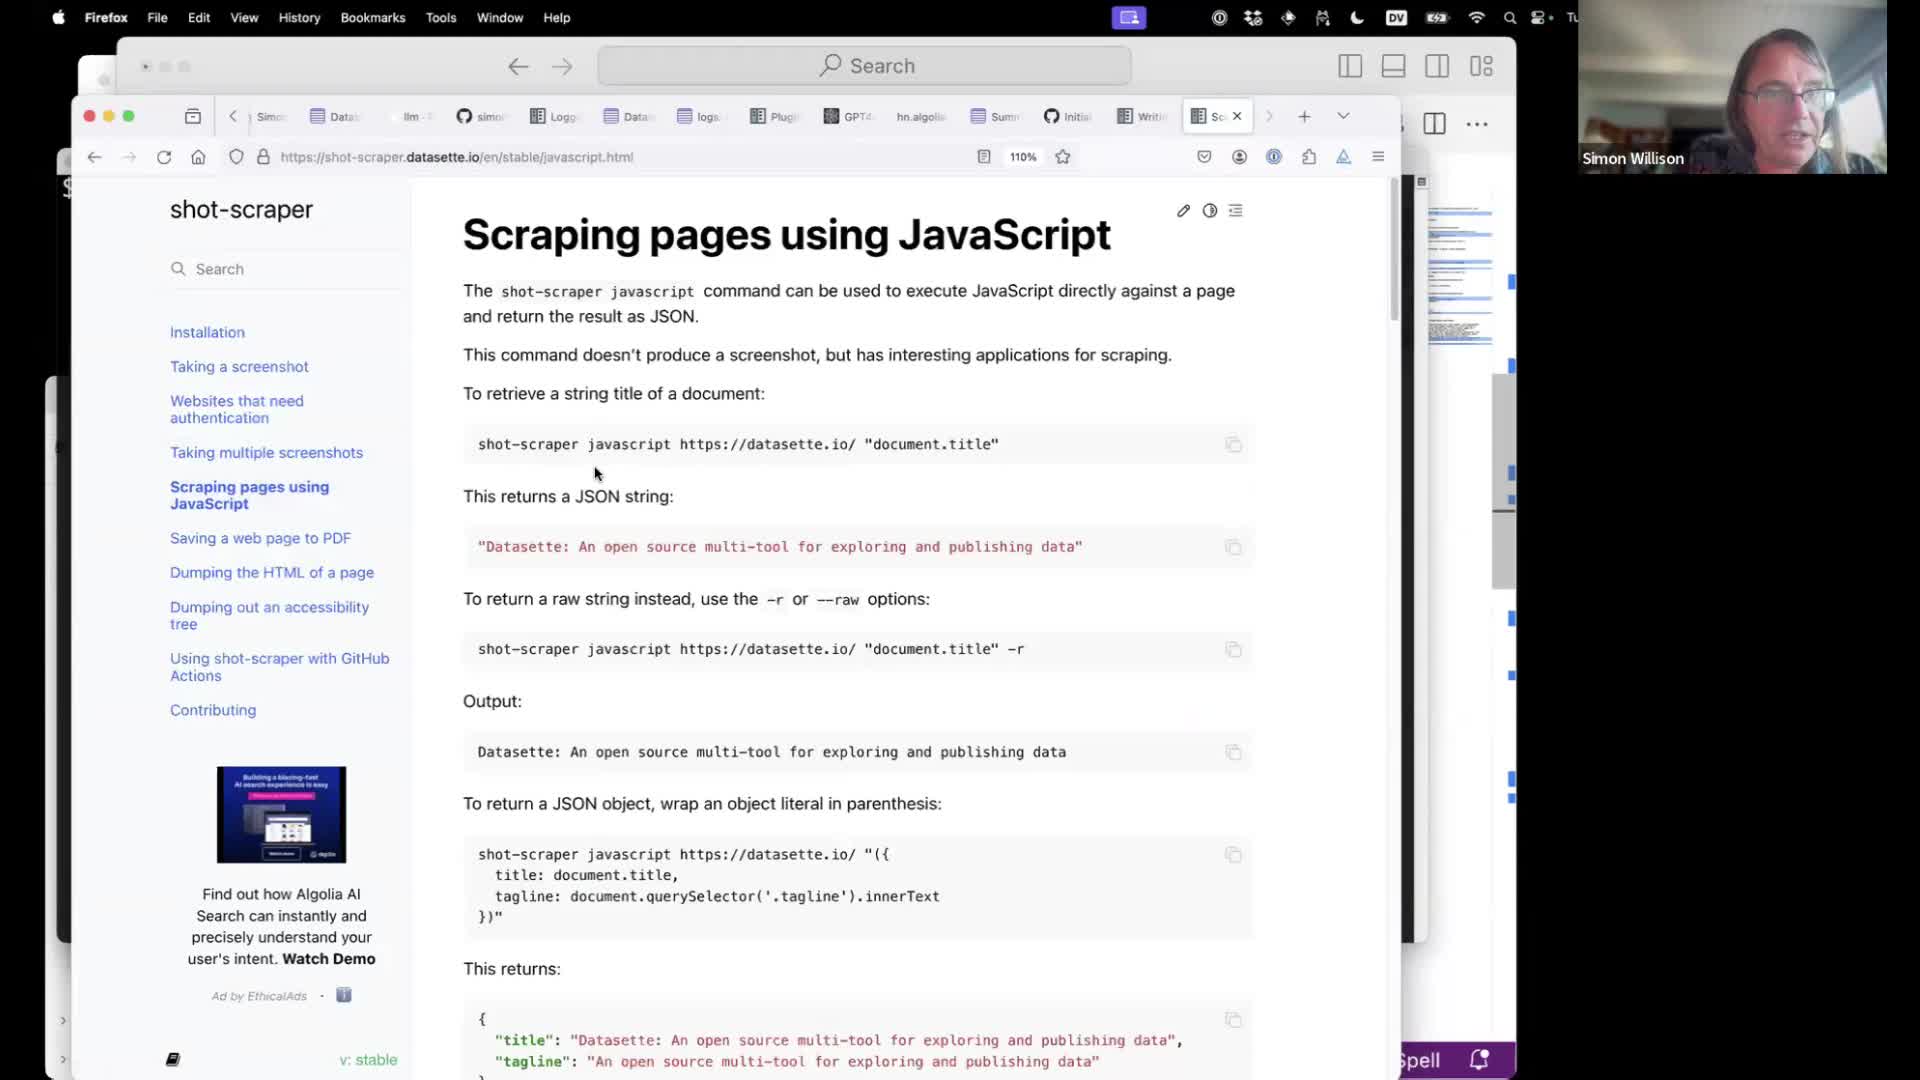Bookmark this page with star icon

1063,157
